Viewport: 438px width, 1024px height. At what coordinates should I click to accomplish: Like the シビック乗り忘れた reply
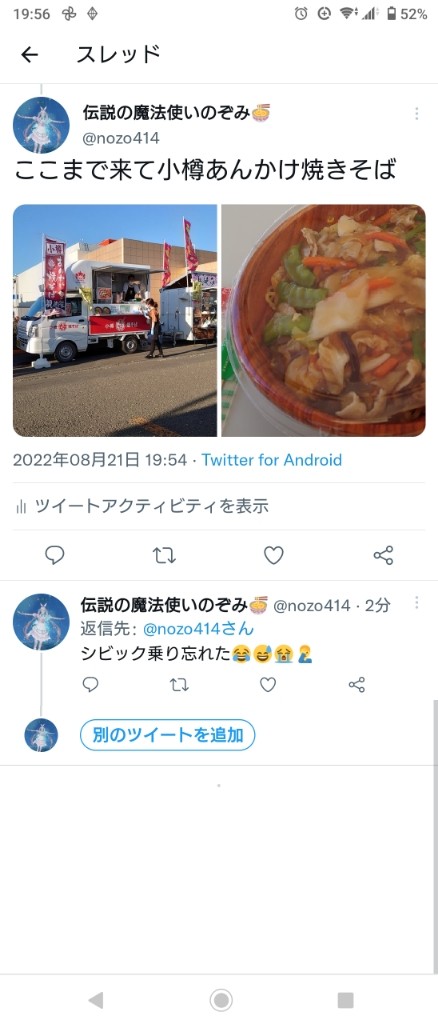(268, 684)
